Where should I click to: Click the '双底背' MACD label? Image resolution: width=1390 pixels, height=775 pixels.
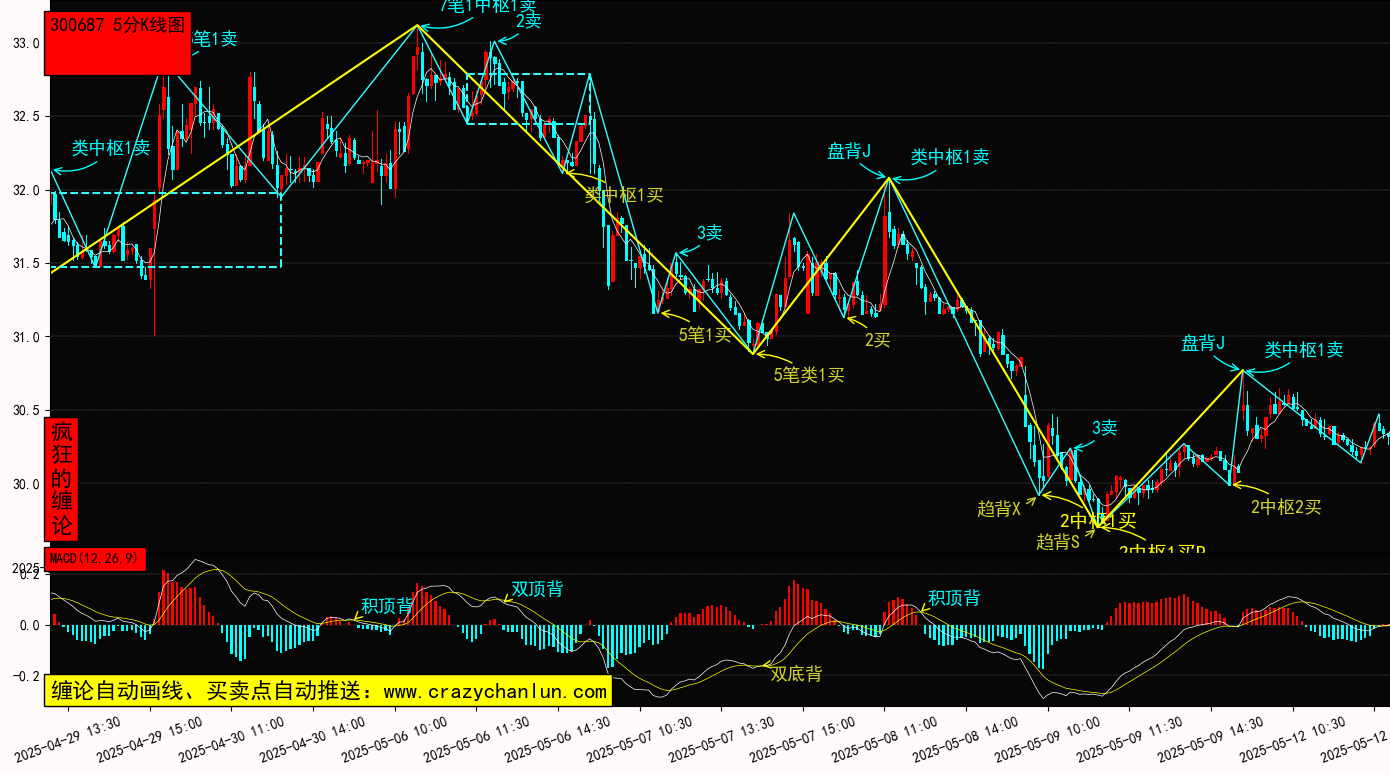pyautogui.click(x=796, y=674)
